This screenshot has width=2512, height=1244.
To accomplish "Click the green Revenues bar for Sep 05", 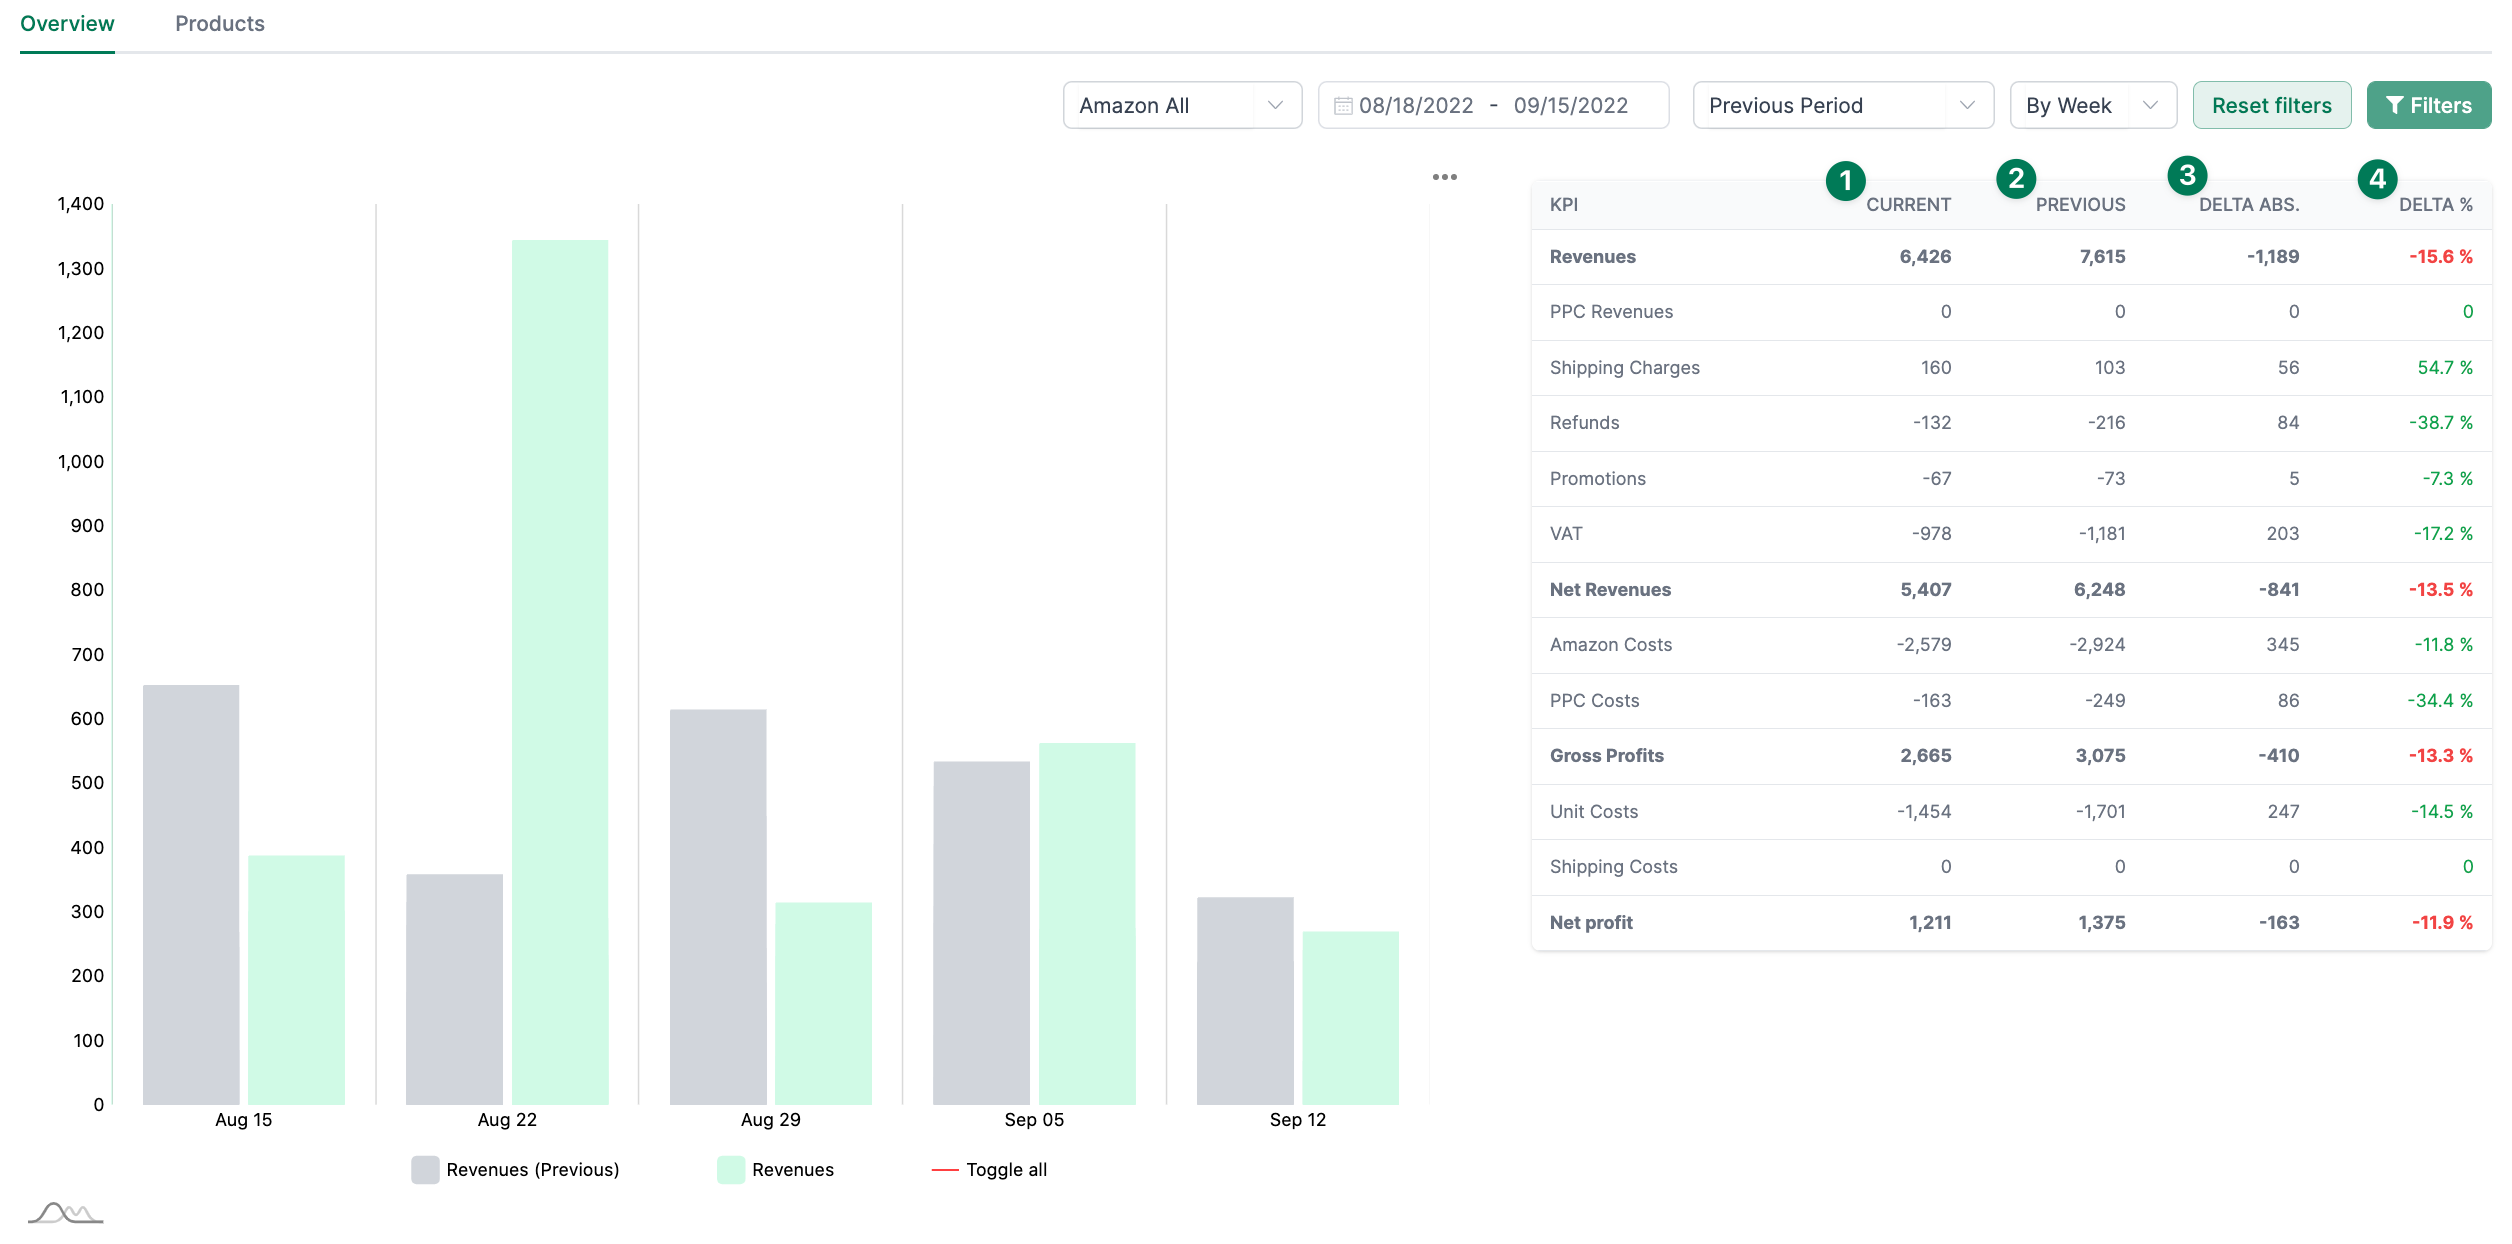I will coord(1087,924).
